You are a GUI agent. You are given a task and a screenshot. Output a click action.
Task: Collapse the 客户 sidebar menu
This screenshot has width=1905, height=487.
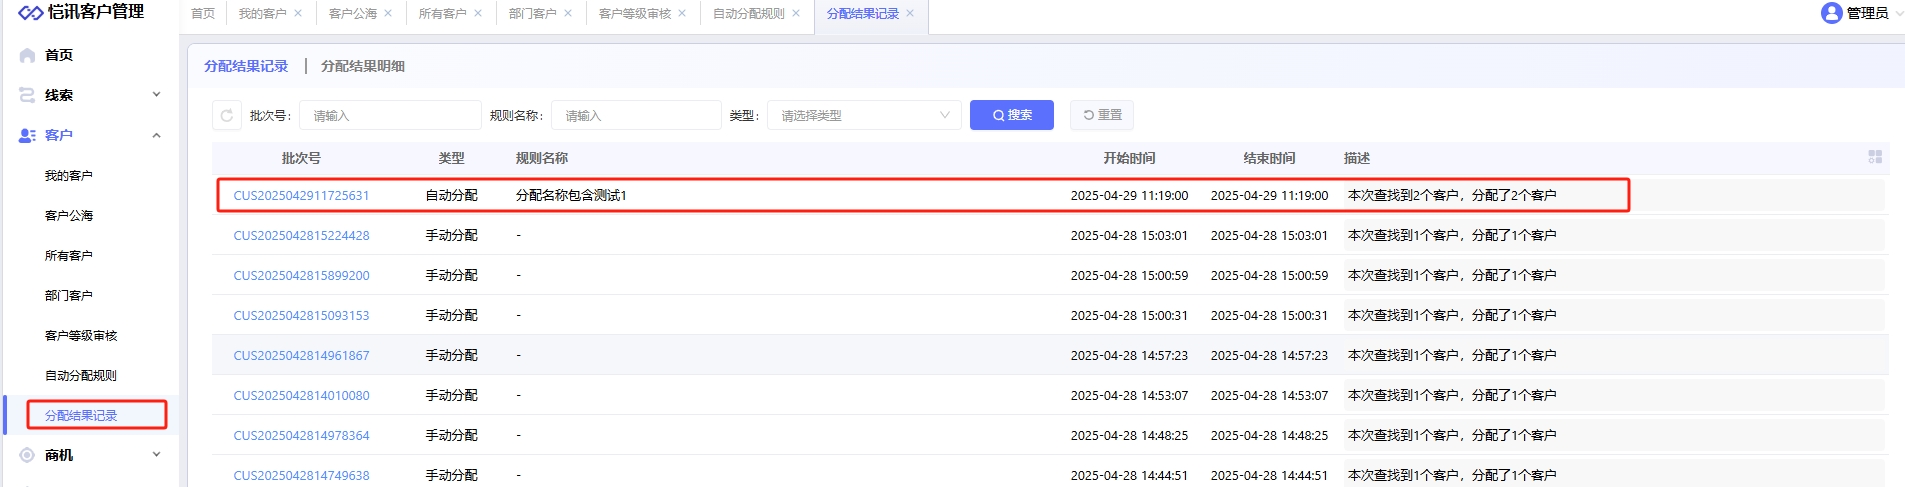156,135
